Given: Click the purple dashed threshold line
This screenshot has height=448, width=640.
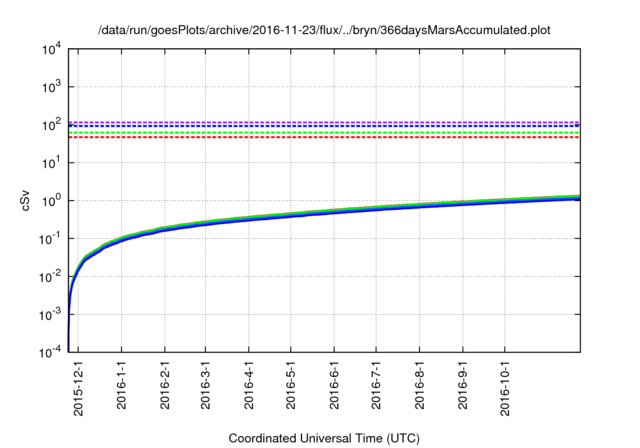Looking at the screenshot, I should 324,122.
